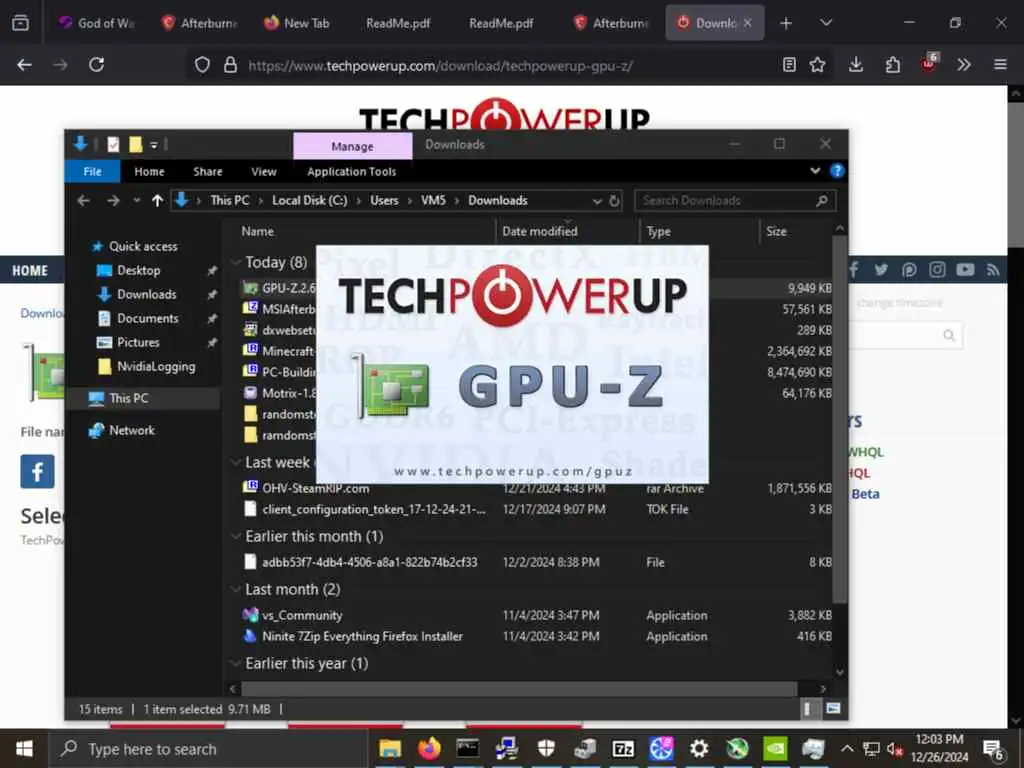Open the File menu in Explorer
Viewport: 1024px width, 768px height.
(x=92, y=172)
